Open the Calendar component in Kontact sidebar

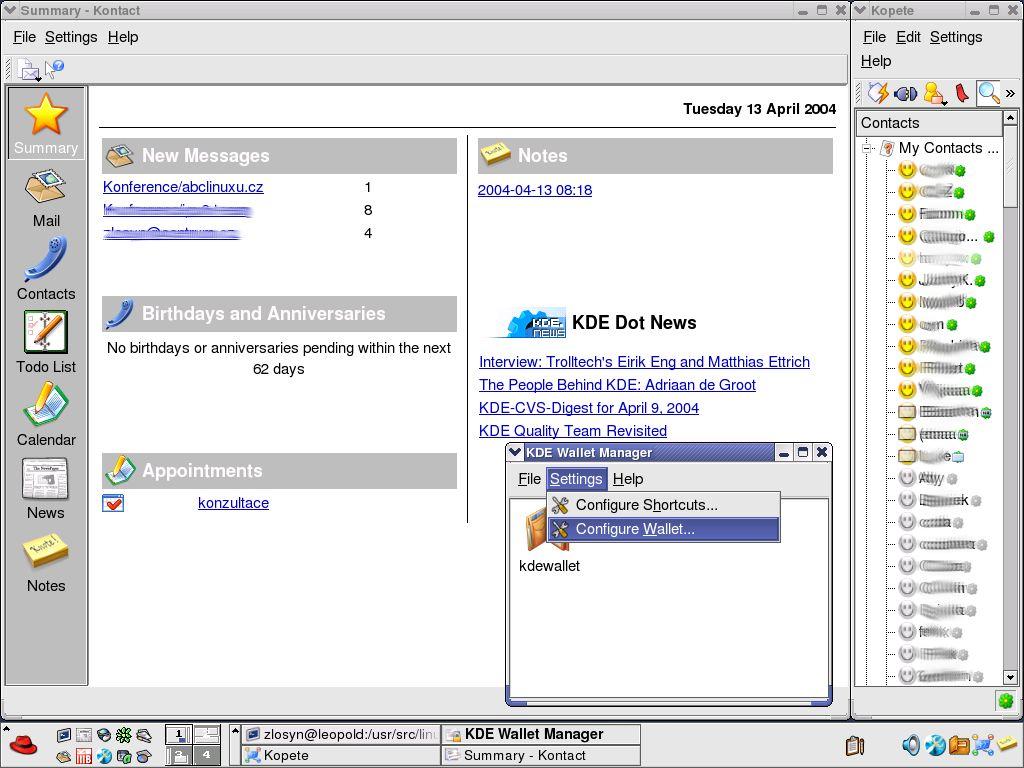tap(46, 415)
